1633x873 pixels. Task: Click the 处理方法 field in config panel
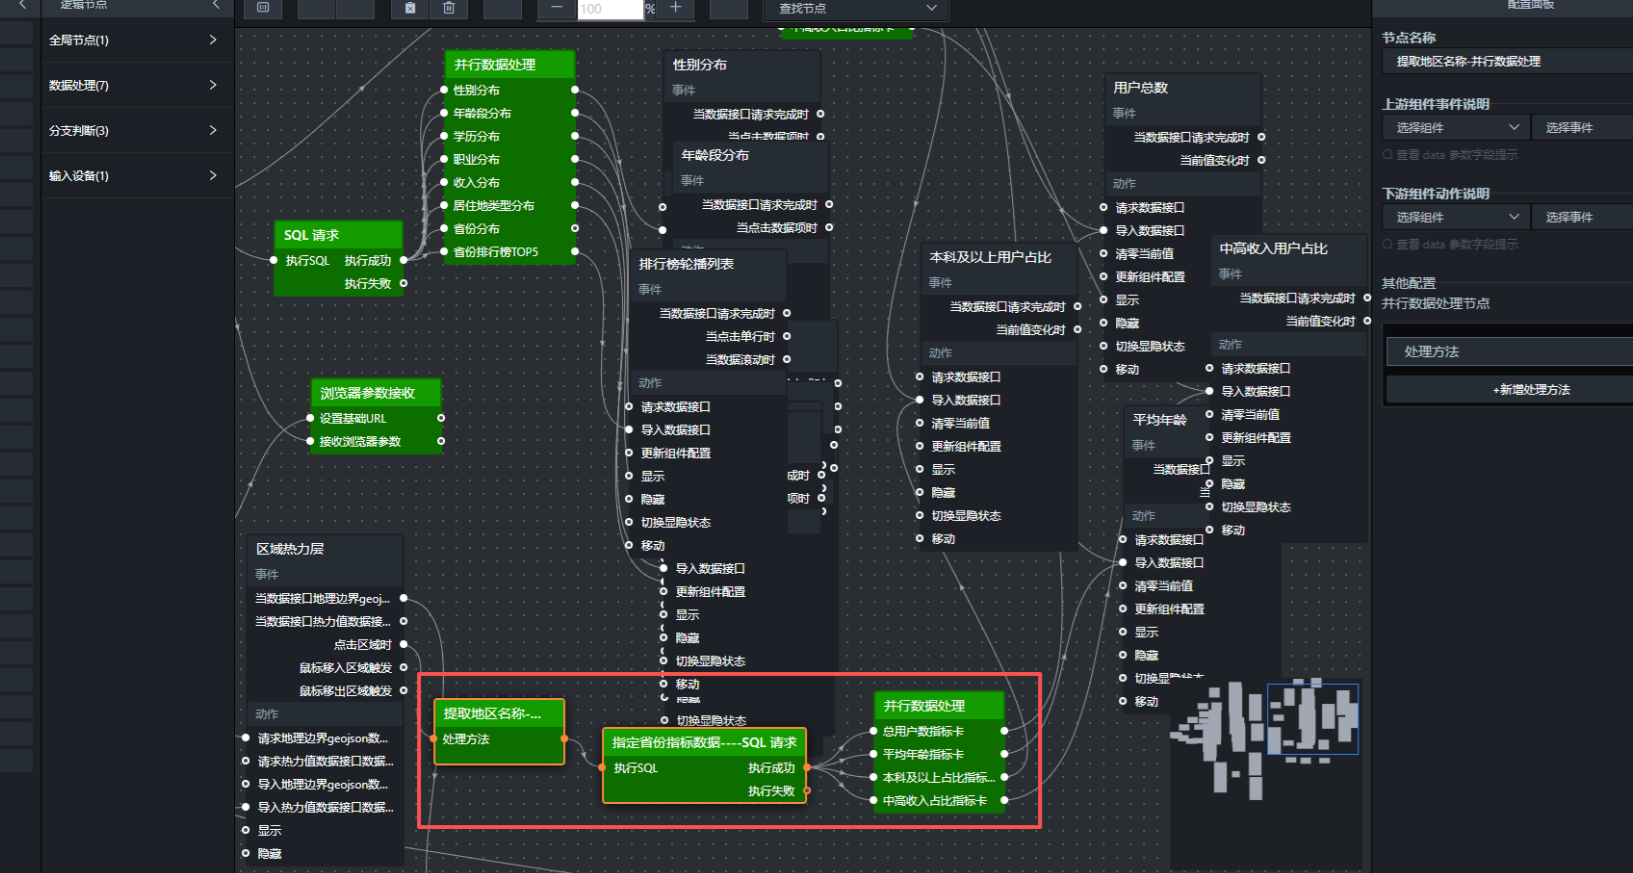[1510, 352]
